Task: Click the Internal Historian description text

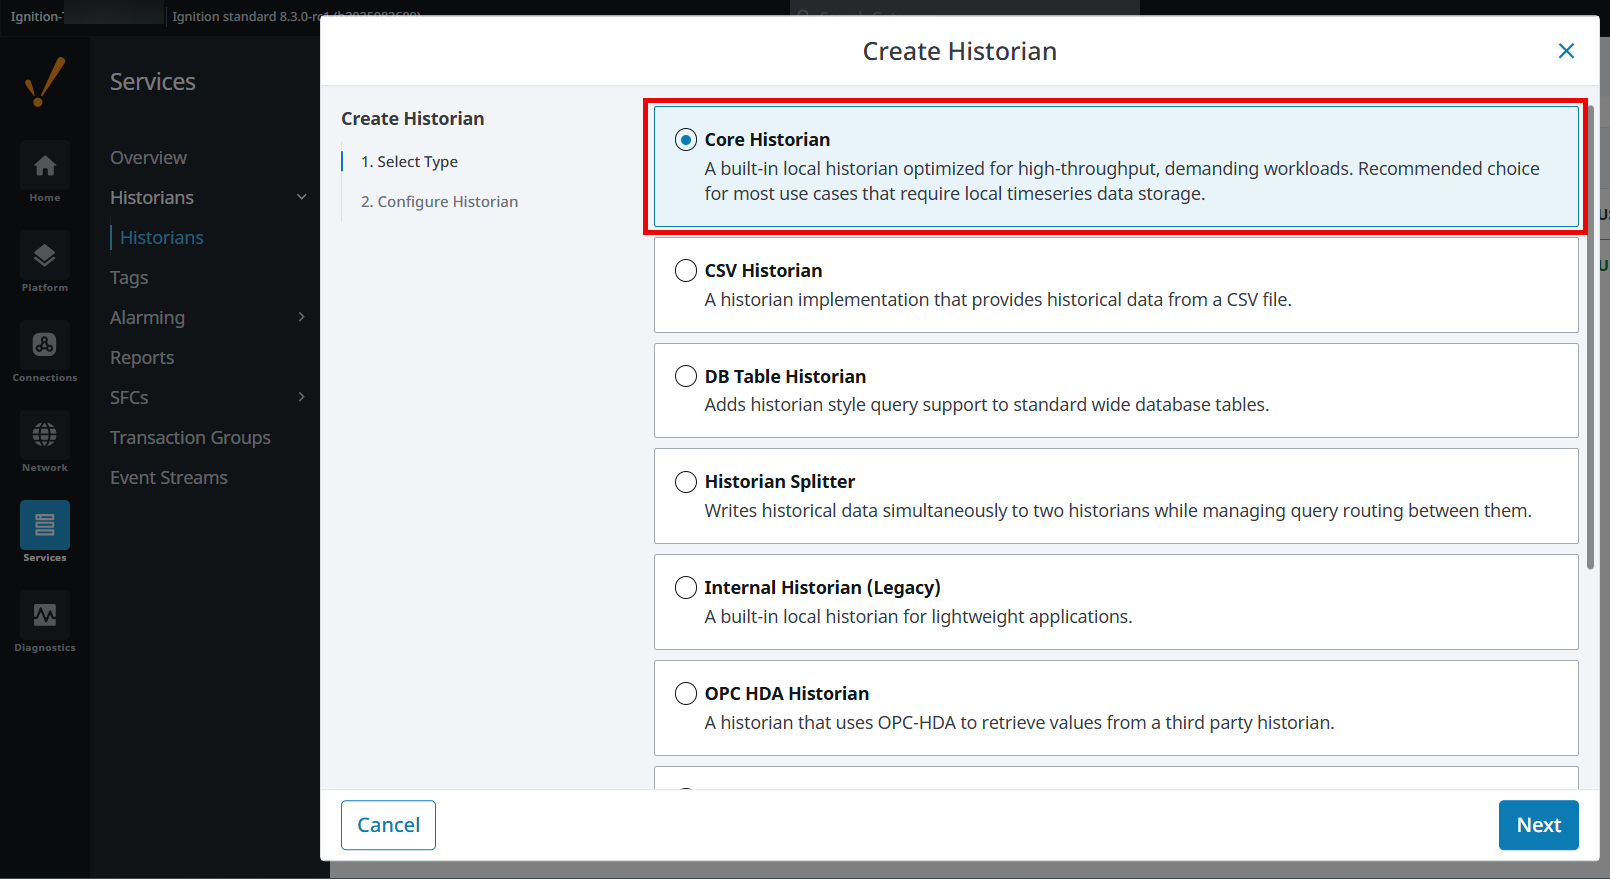Action: 918,617
